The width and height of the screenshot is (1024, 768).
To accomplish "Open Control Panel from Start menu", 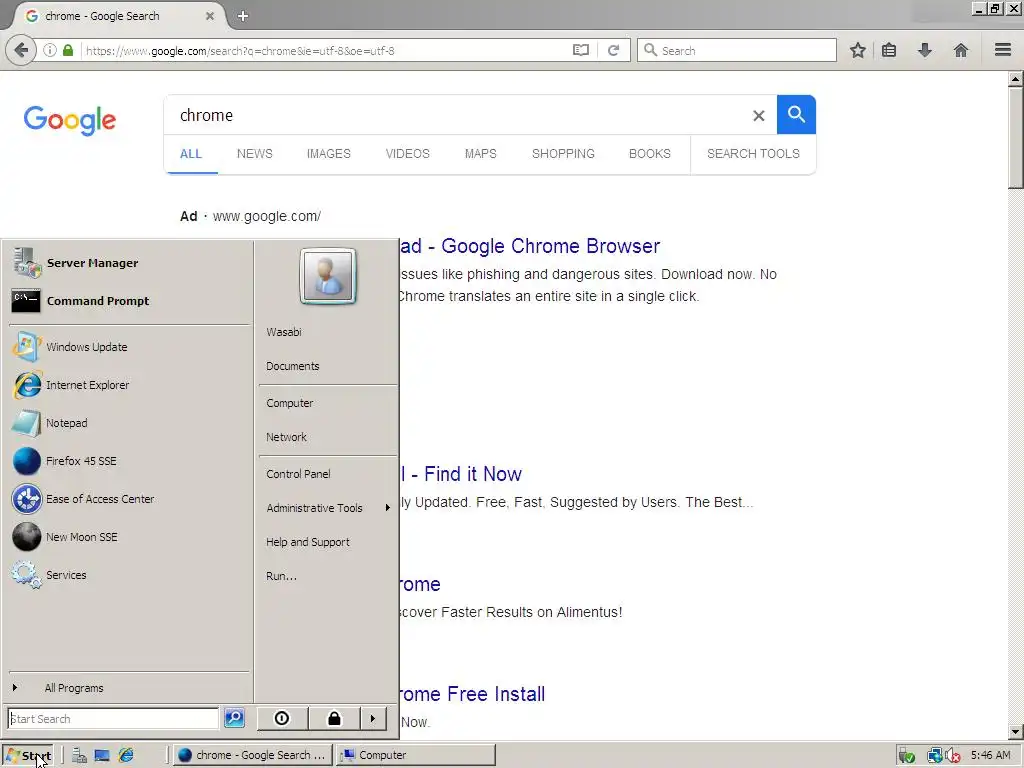I will point(328,473).
